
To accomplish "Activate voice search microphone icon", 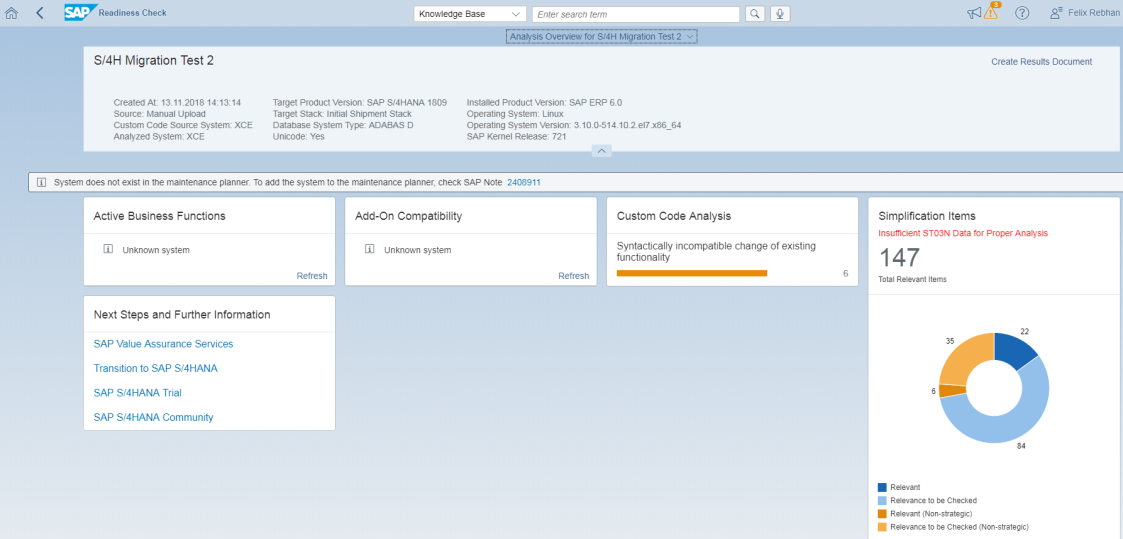I will tap(780, 14).
